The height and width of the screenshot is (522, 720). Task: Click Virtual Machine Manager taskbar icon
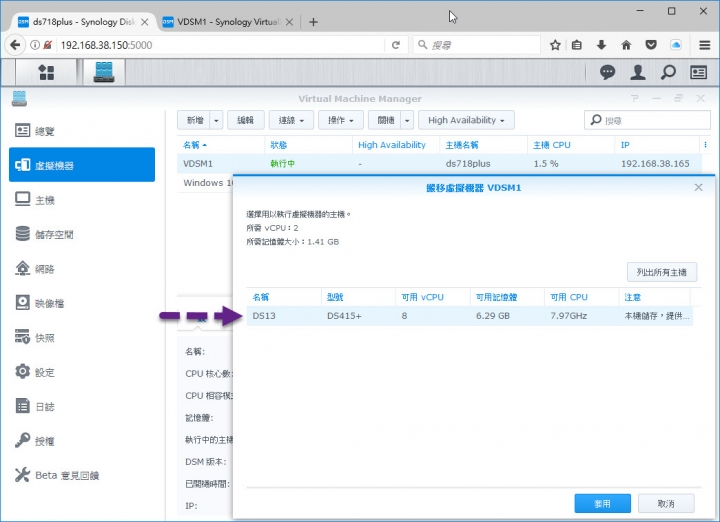(x=104, y=72)
